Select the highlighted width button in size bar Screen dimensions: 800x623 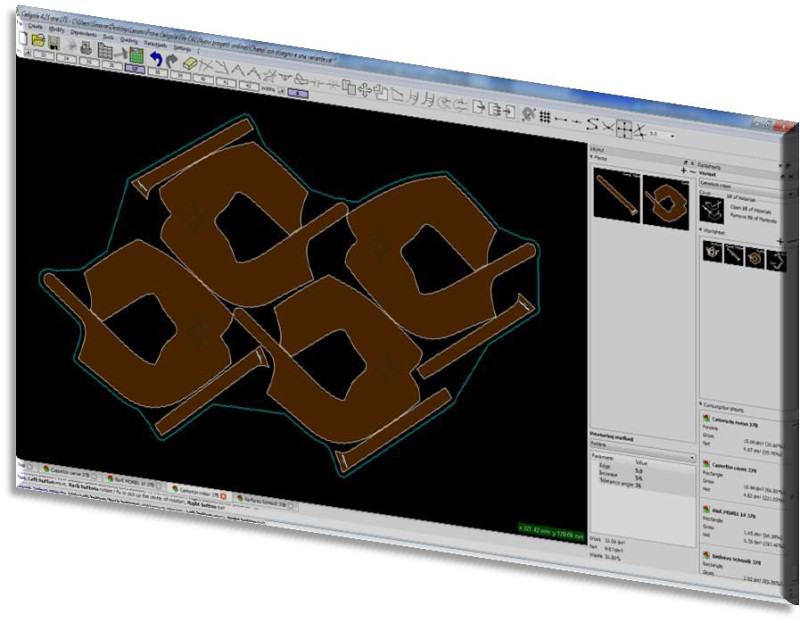(298, 93)
